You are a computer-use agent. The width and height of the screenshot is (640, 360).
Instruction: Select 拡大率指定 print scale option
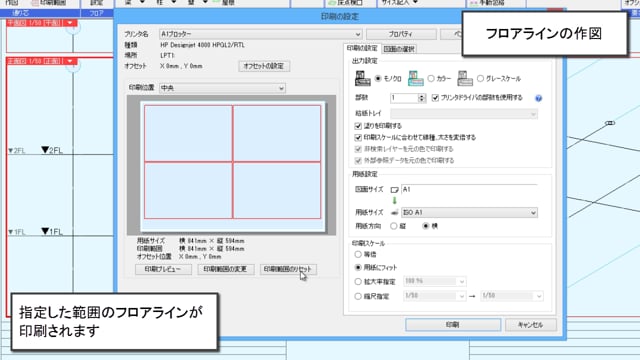[358, 282]
